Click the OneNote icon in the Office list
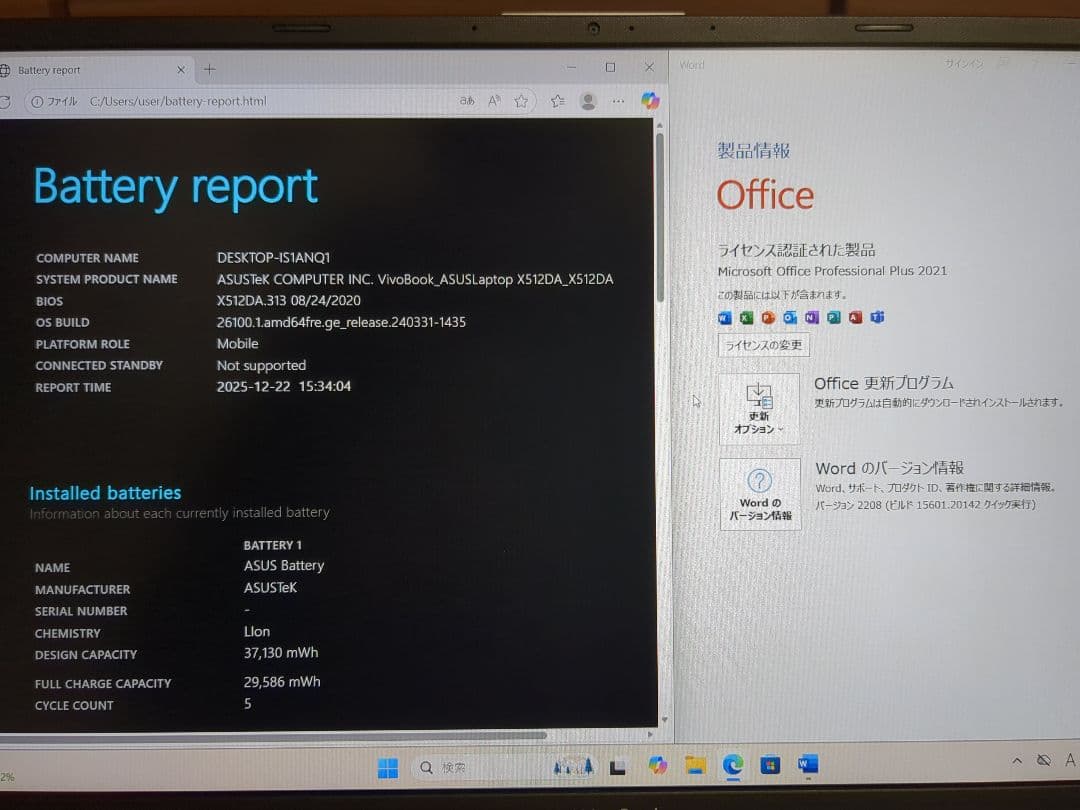 [x=811, y=318]
